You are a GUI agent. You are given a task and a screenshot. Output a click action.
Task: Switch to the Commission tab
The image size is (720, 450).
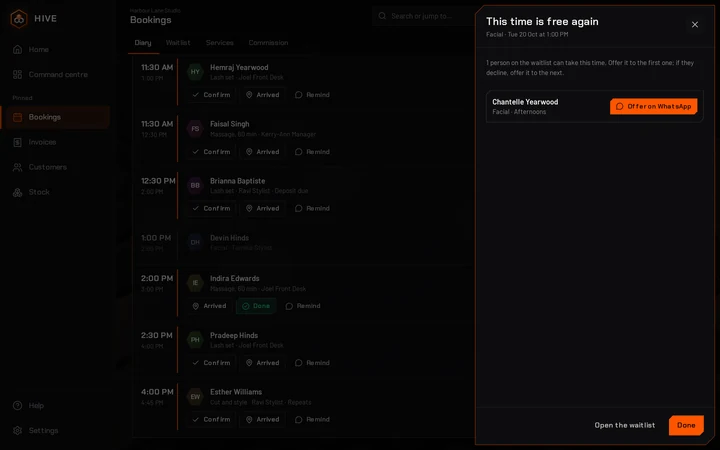268,43
